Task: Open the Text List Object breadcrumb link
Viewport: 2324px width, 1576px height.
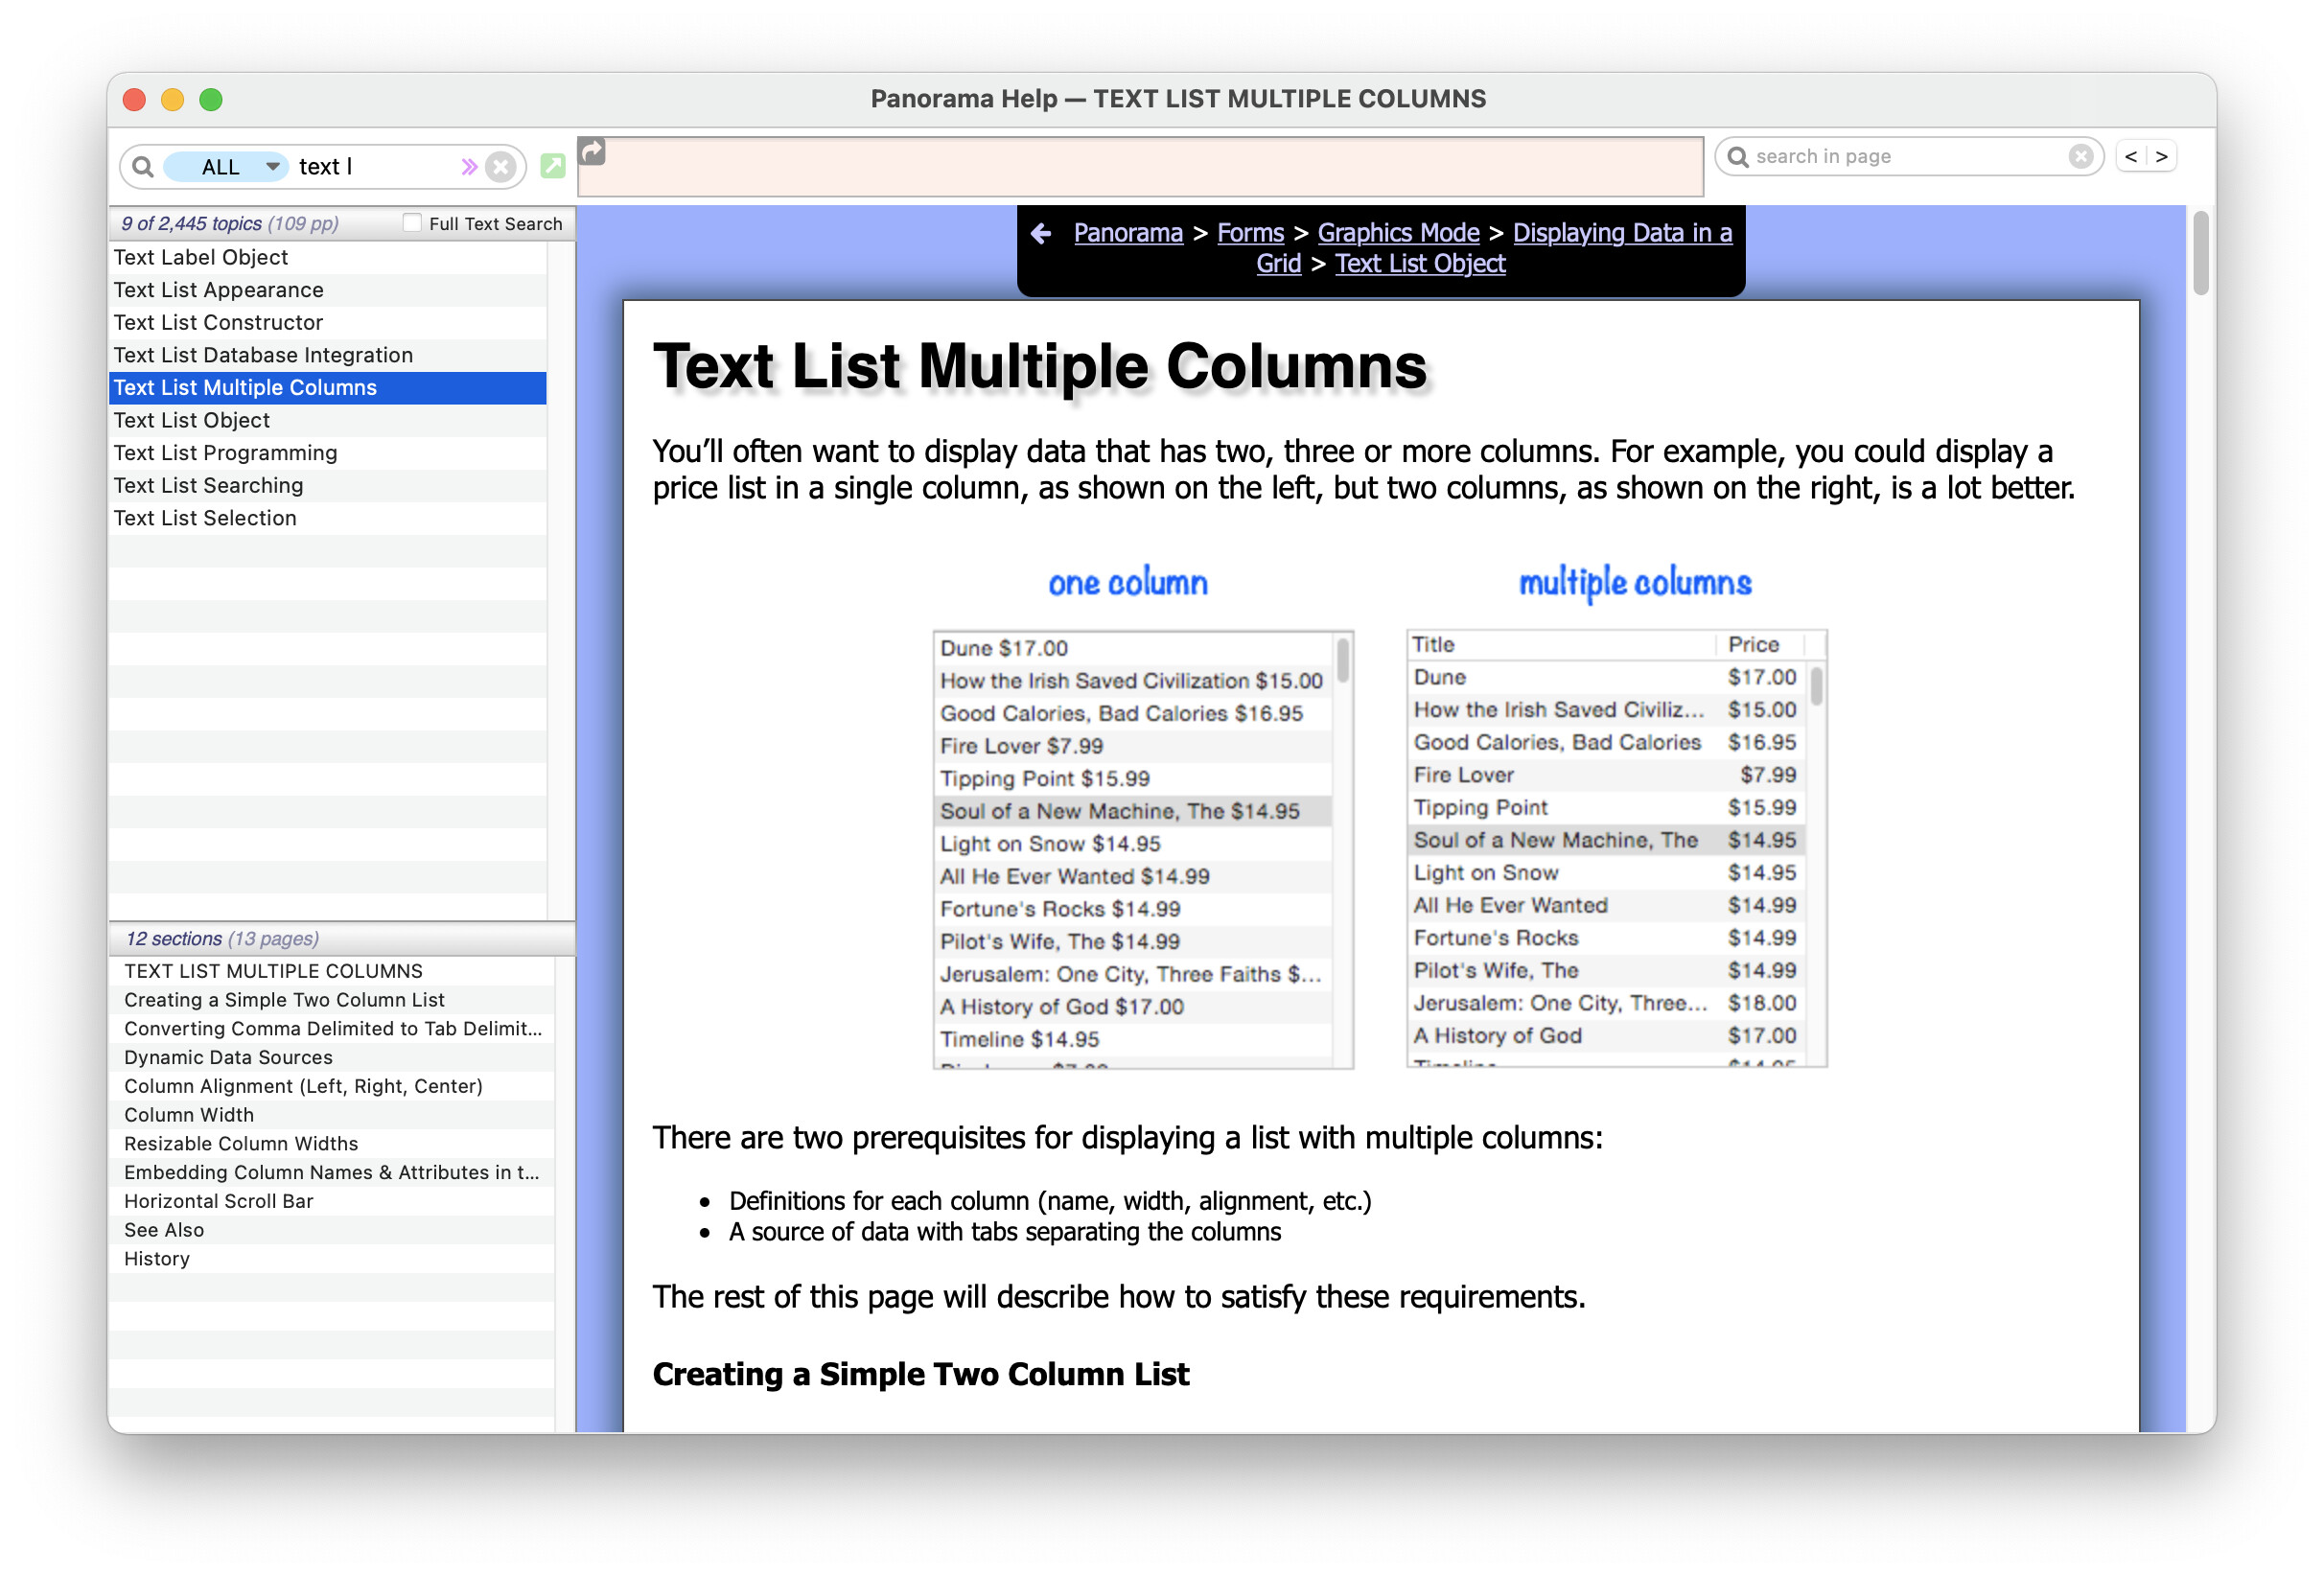Action: (x=1420, y=264)
